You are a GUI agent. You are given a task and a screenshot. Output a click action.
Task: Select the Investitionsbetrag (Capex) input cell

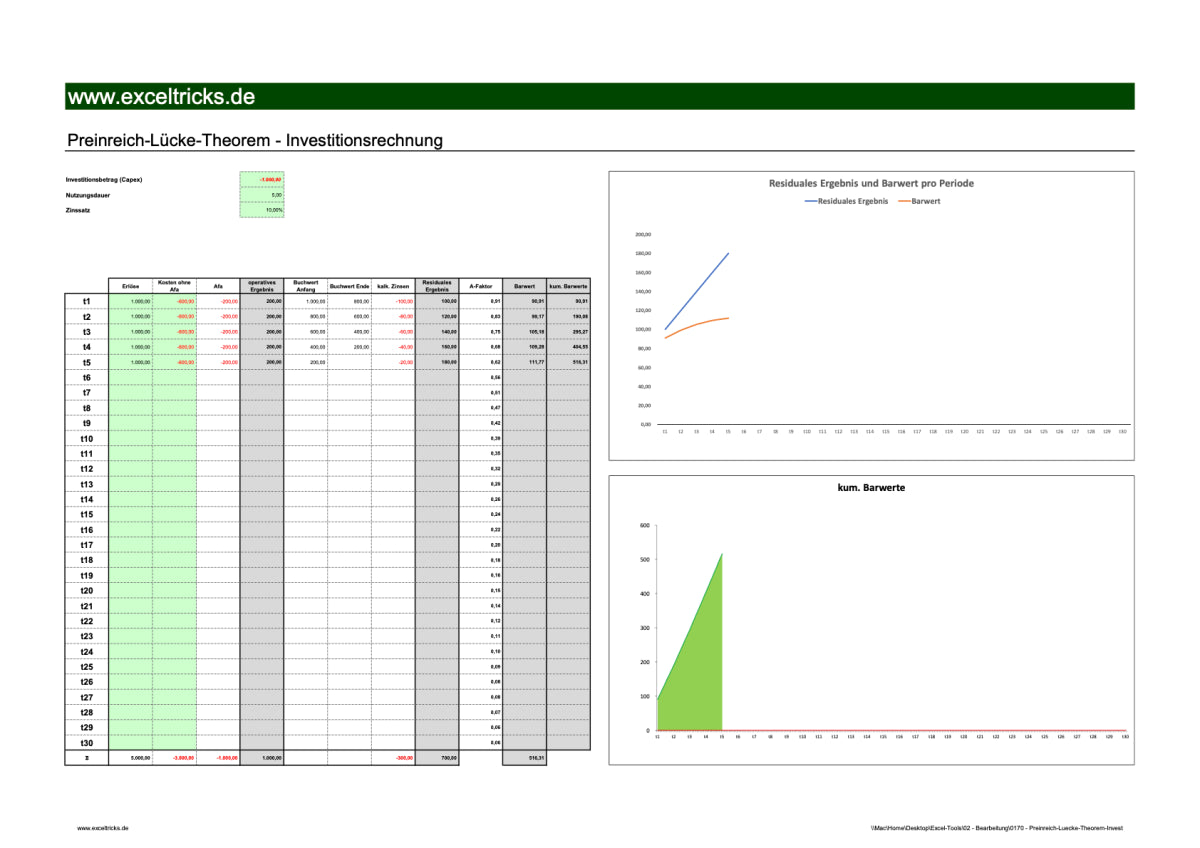point(263,179)
